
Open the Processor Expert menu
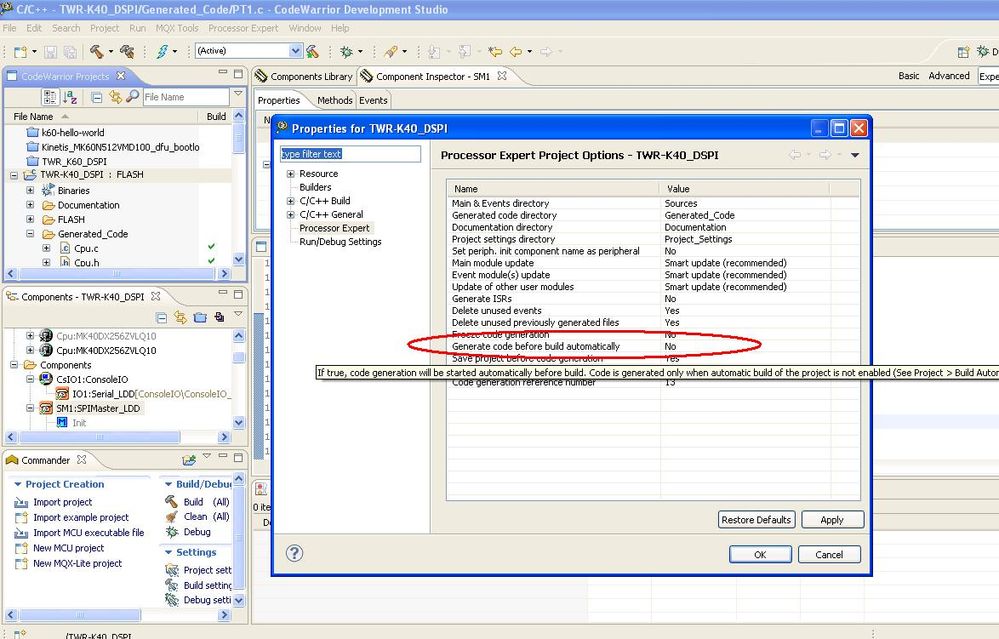tap(243, 28)
